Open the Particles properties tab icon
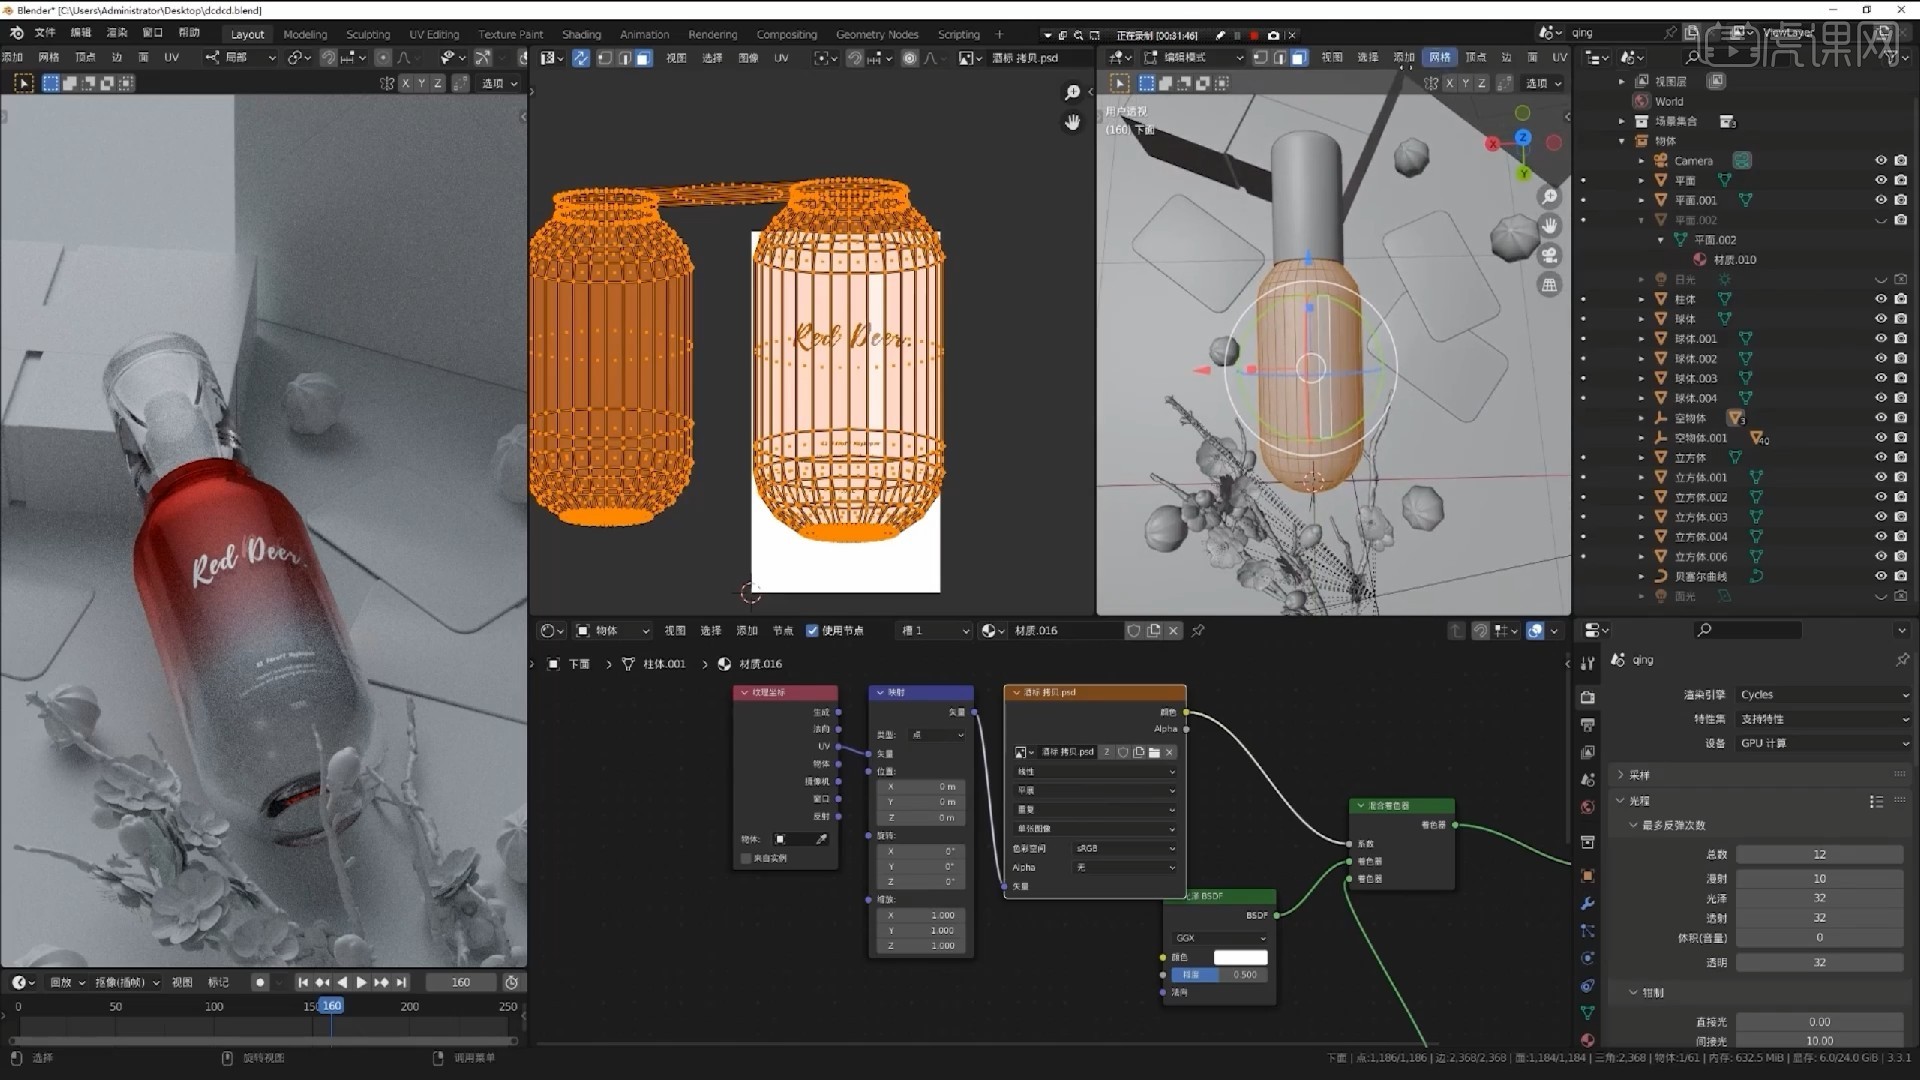The width and height of the screenshot is (1920, 1080). coord(1588,931)
